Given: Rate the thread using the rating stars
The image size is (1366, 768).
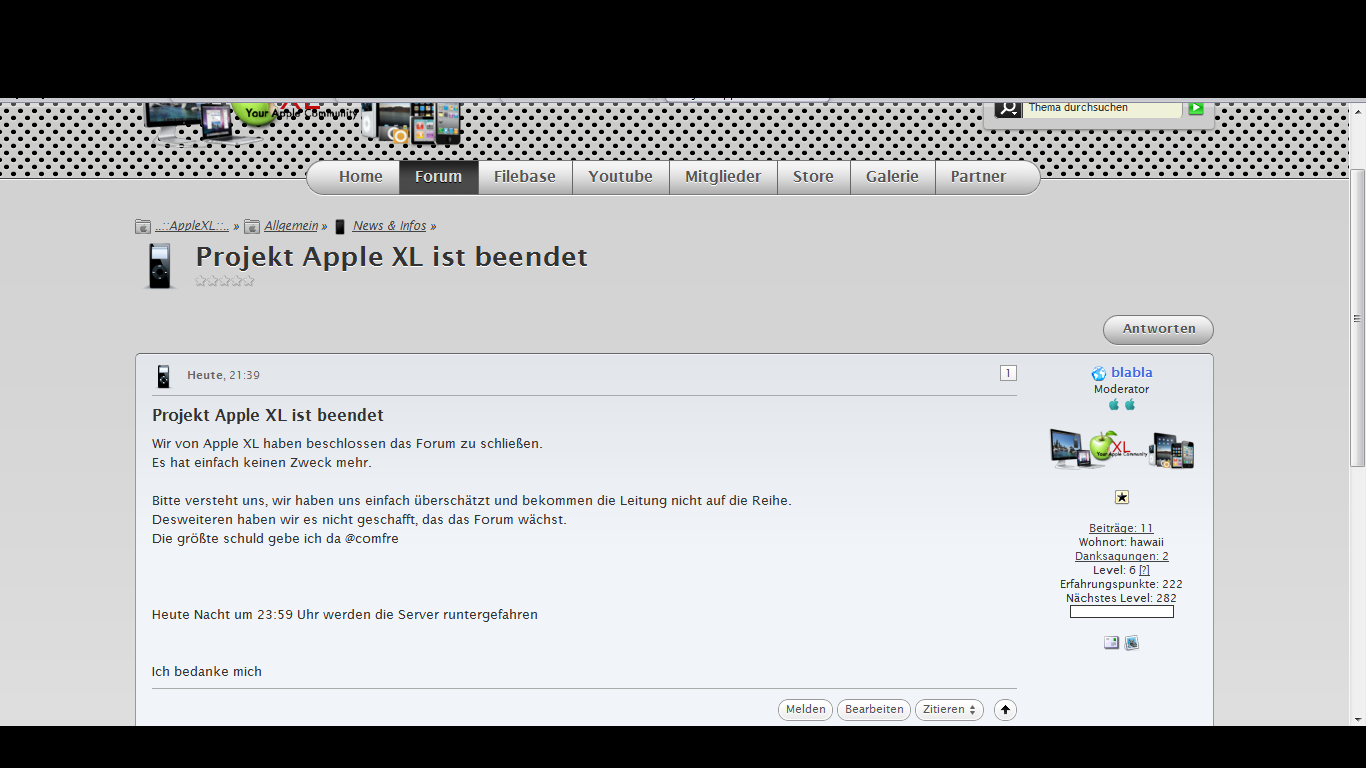Looking at the screenshot, I should pos(225,281).
